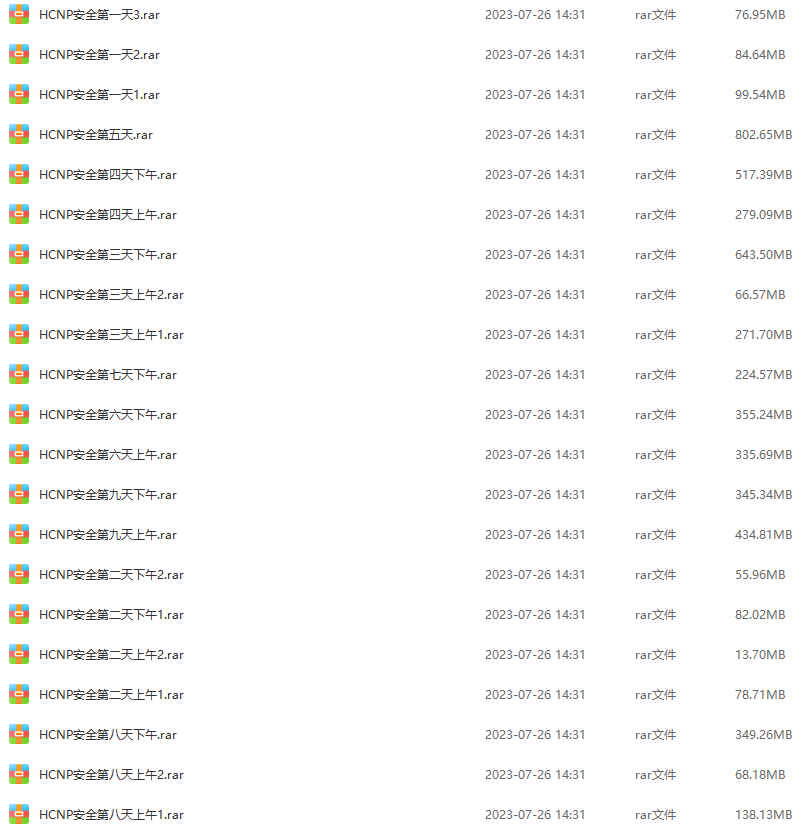Click the size value 138.13MB
The height and width of the screenshot is (831, 802).
tap(763, 815)
